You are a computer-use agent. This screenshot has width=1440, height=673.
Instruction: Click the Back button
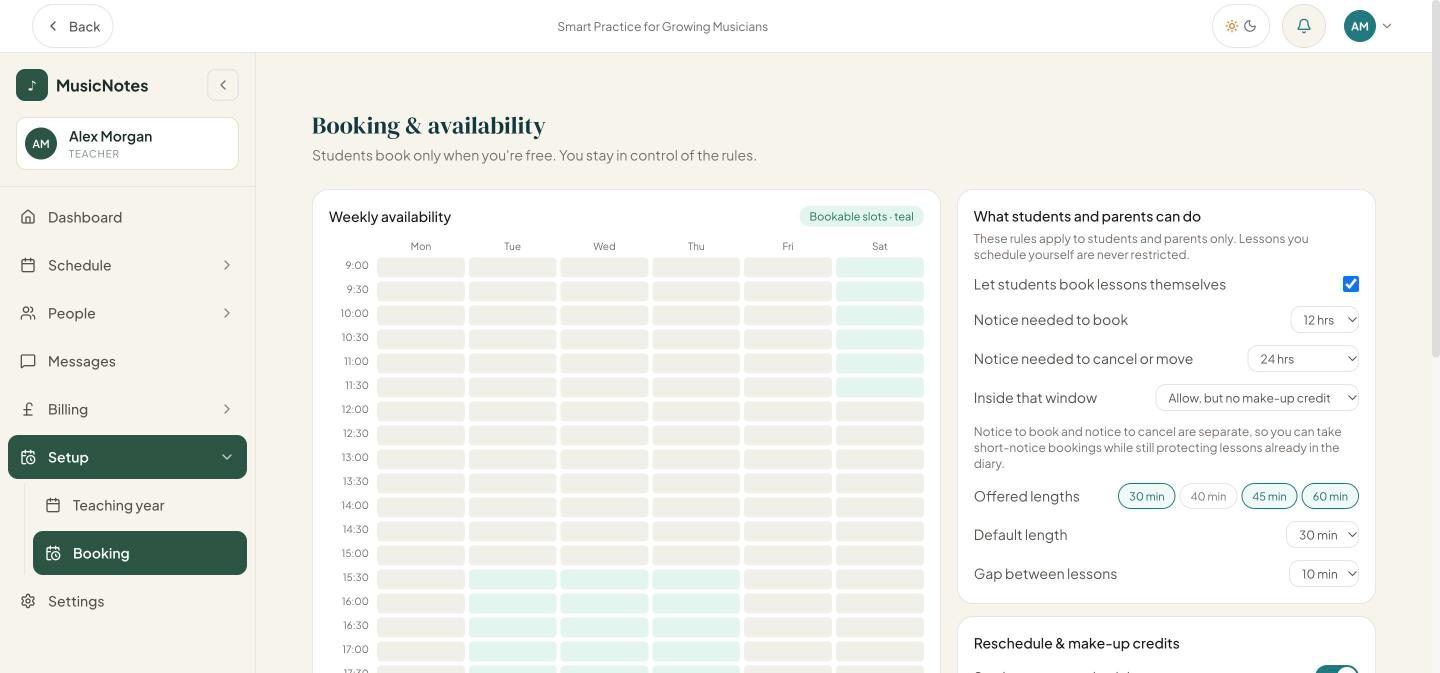point(73,26)
